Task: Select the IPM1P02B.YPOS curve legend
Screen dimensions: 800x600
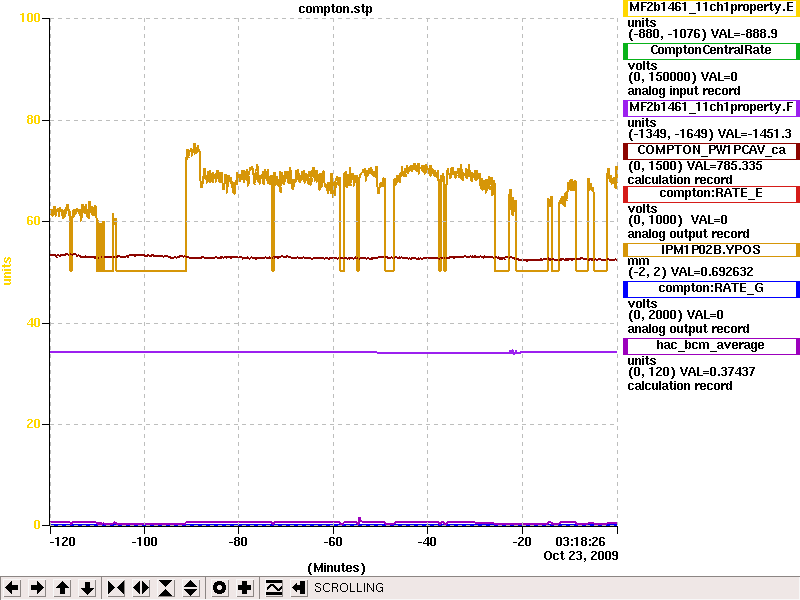Action: coord(711,250)
